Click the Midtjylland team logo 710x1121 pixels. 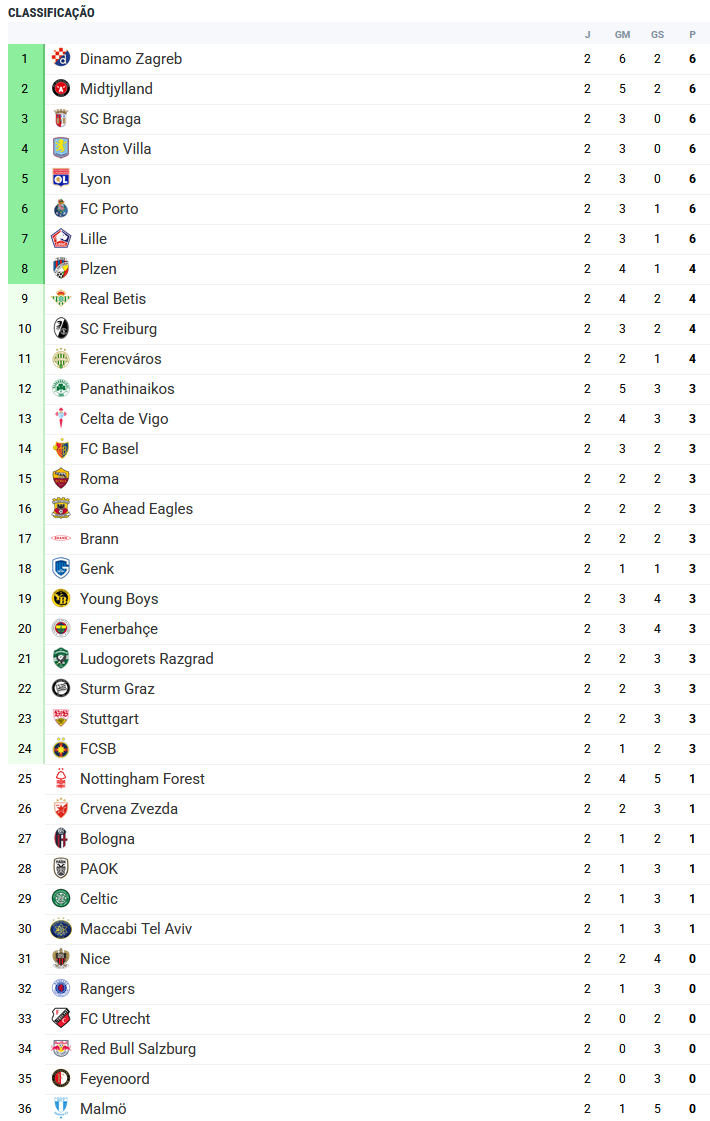point(61,89)
